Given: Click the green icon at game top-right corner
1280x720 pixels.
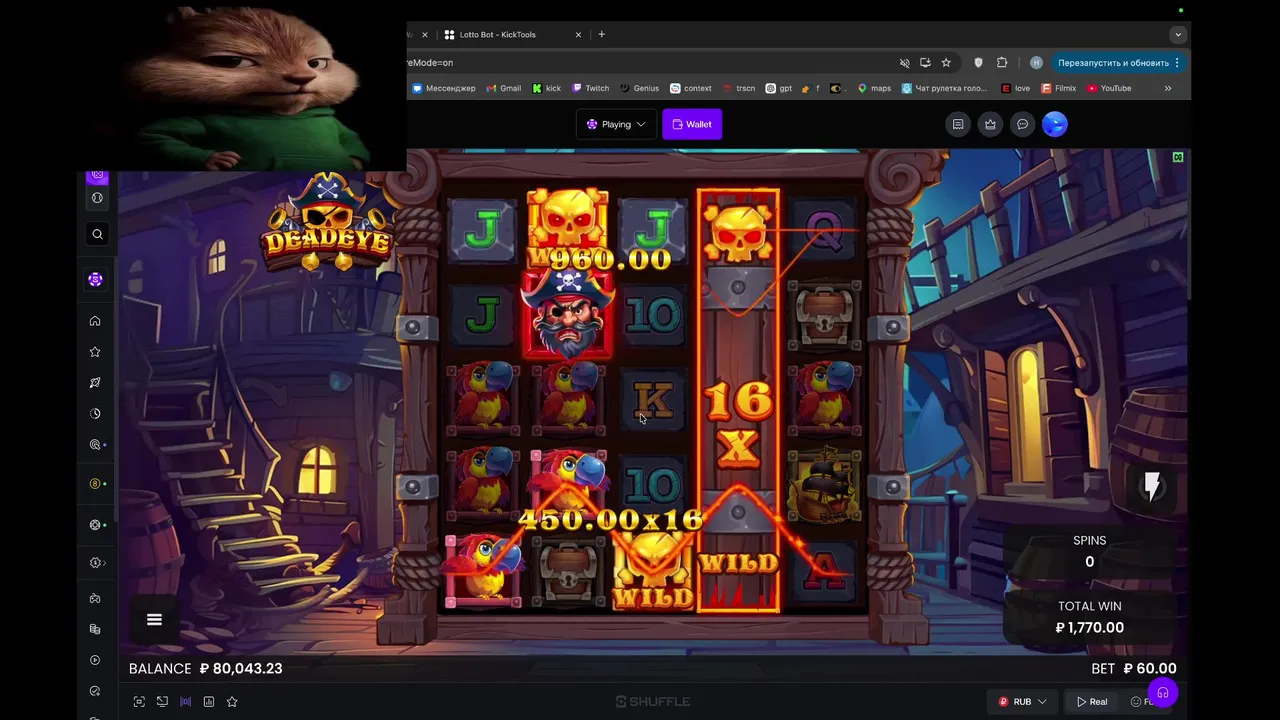Looking at the screenshot, I should (1178, 158).
